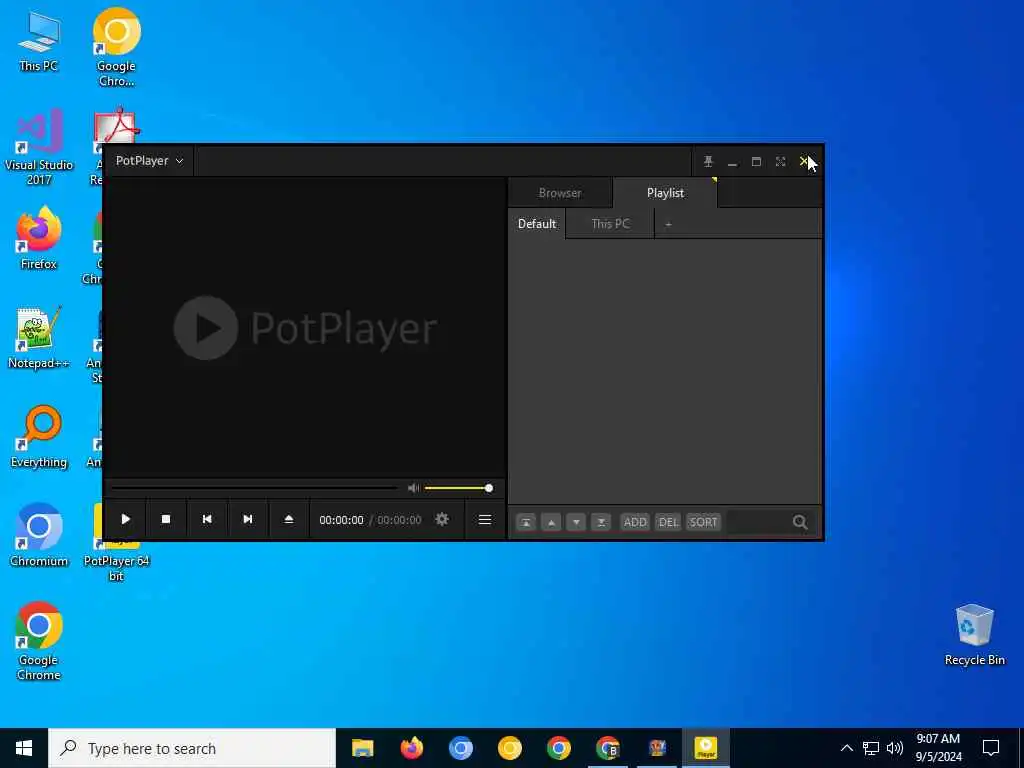Select the Chromium desktop icon
This screenshot has width=1024, height=768.
[39, 535]
